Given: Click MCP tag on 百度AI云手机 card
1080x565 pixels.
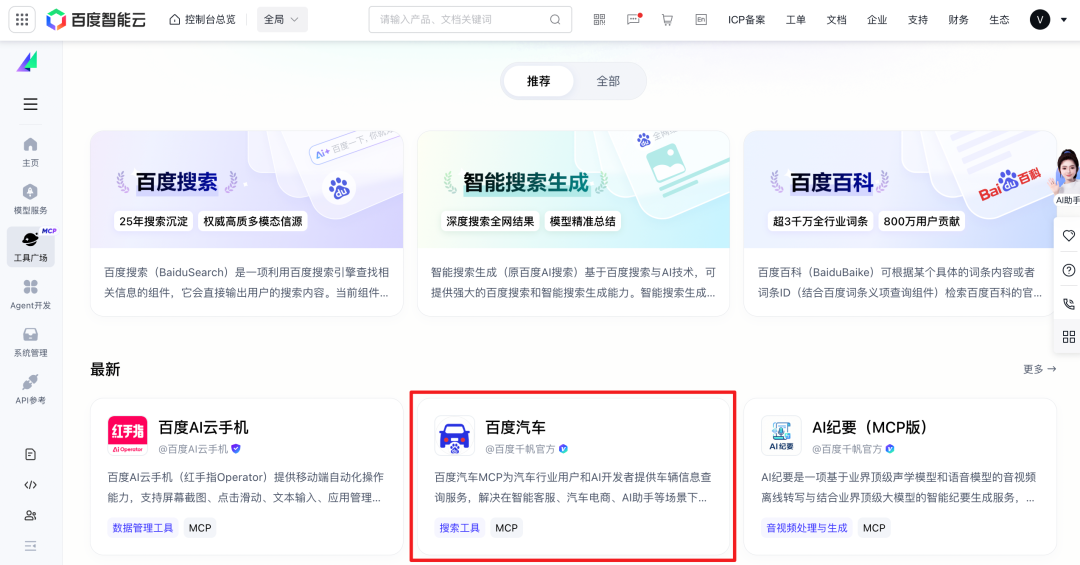Looking at the screenshot, I should [200, 528].
